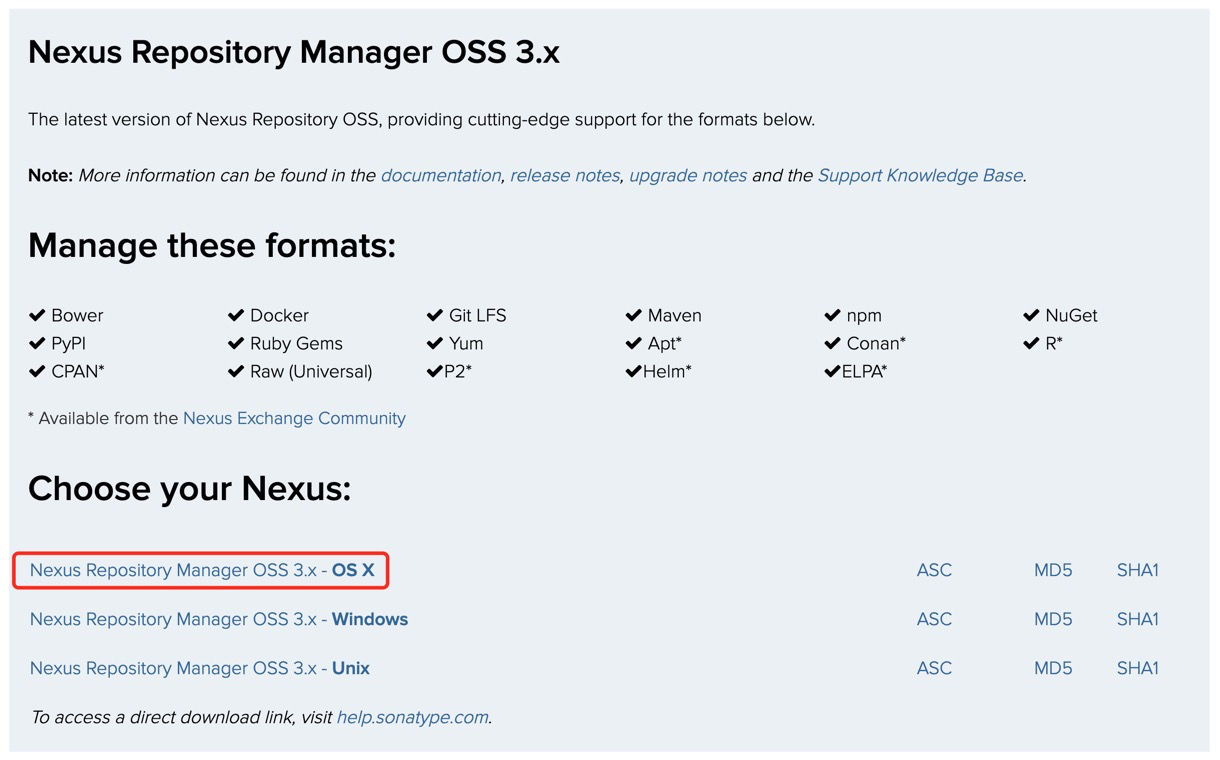Open the documentation link
This screenshot has width=1220, height=760.
(x=440, y=175)
